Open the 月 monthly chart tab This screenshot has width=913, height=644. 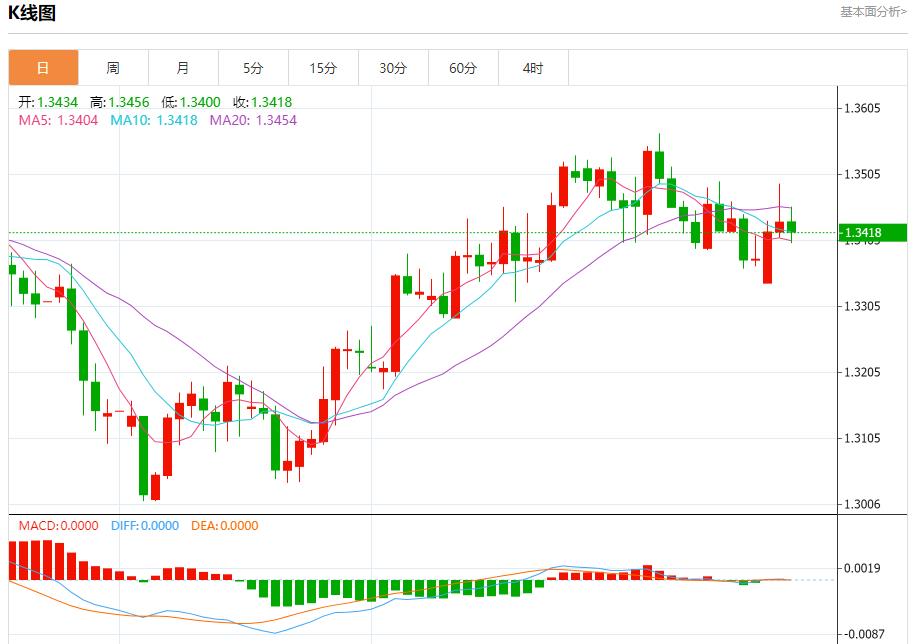(183, 68)
